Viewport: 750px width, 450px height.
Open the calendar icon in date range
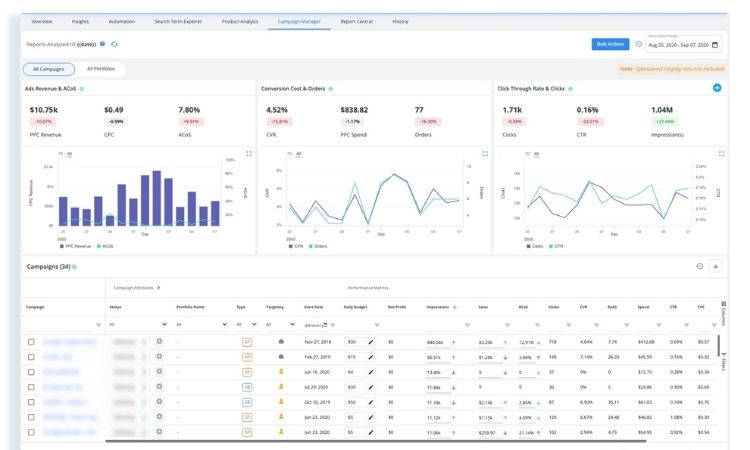(715, 45)
